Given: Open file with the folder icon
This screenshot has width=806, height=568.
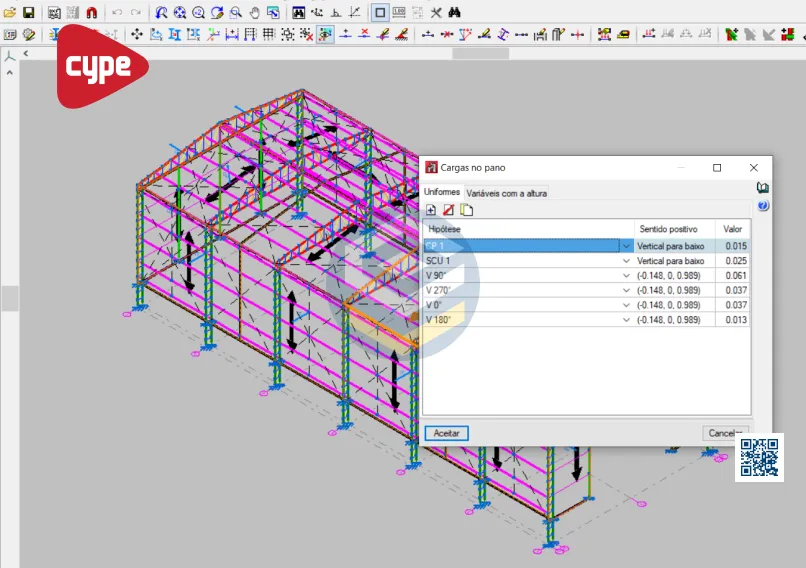Looking at the screenshot, I should click(10, 13).
